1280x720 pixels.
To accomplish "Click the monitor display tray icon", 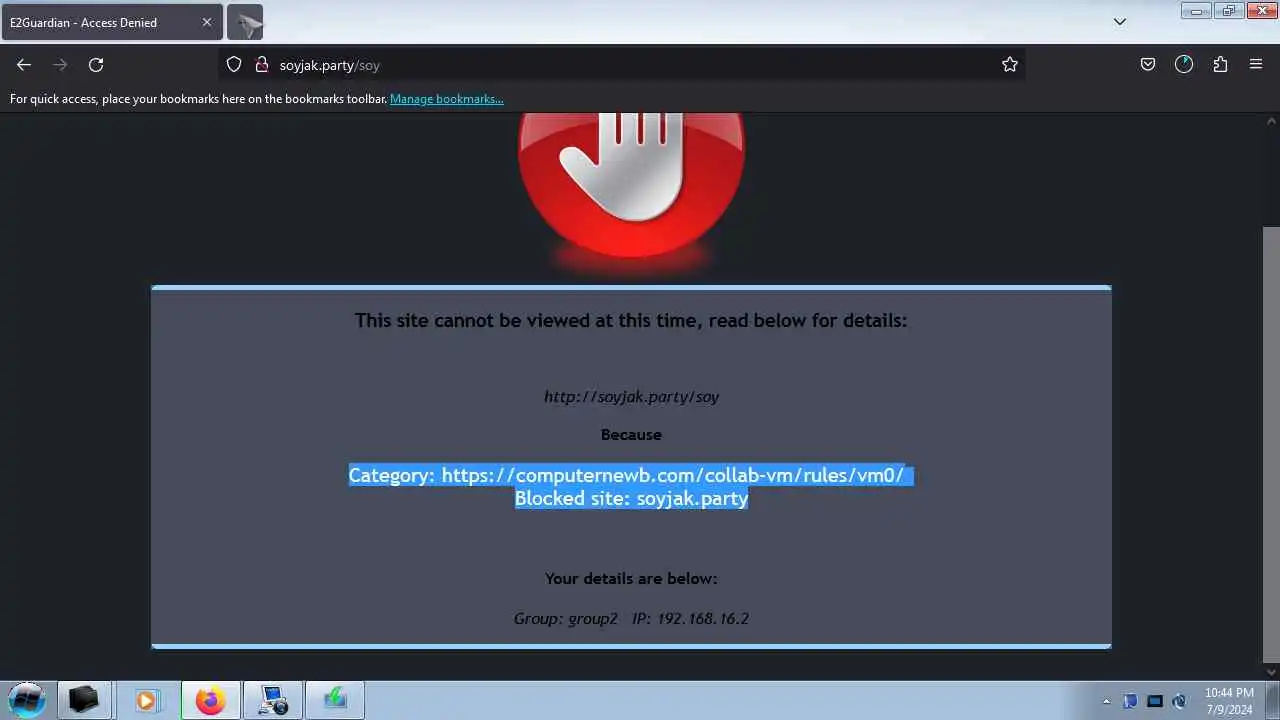I will (1155, 701).
